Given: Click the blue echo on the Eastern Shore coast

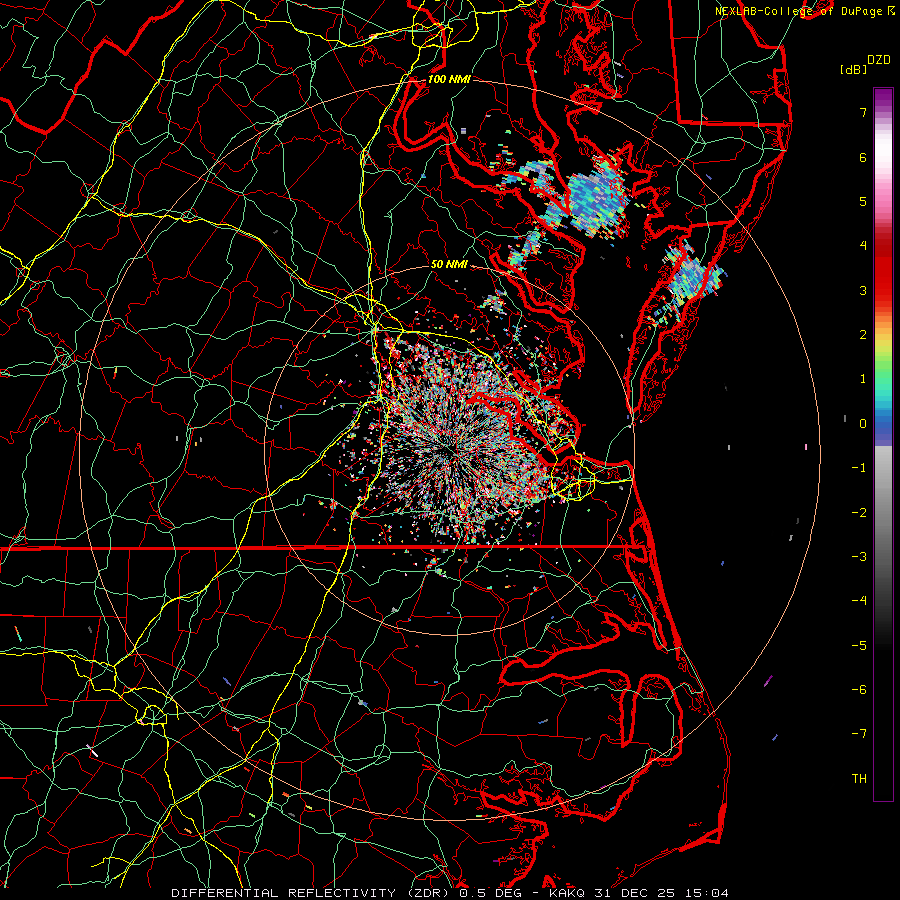Looking at the screenshot, I should (692, 280).
